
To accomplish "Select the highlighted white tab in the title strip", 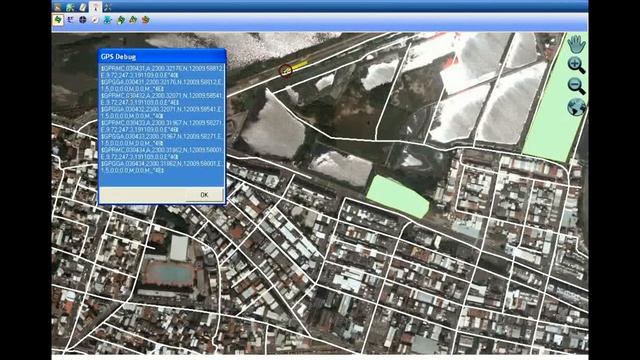I will pyautogui.click(x=96, y=7).
